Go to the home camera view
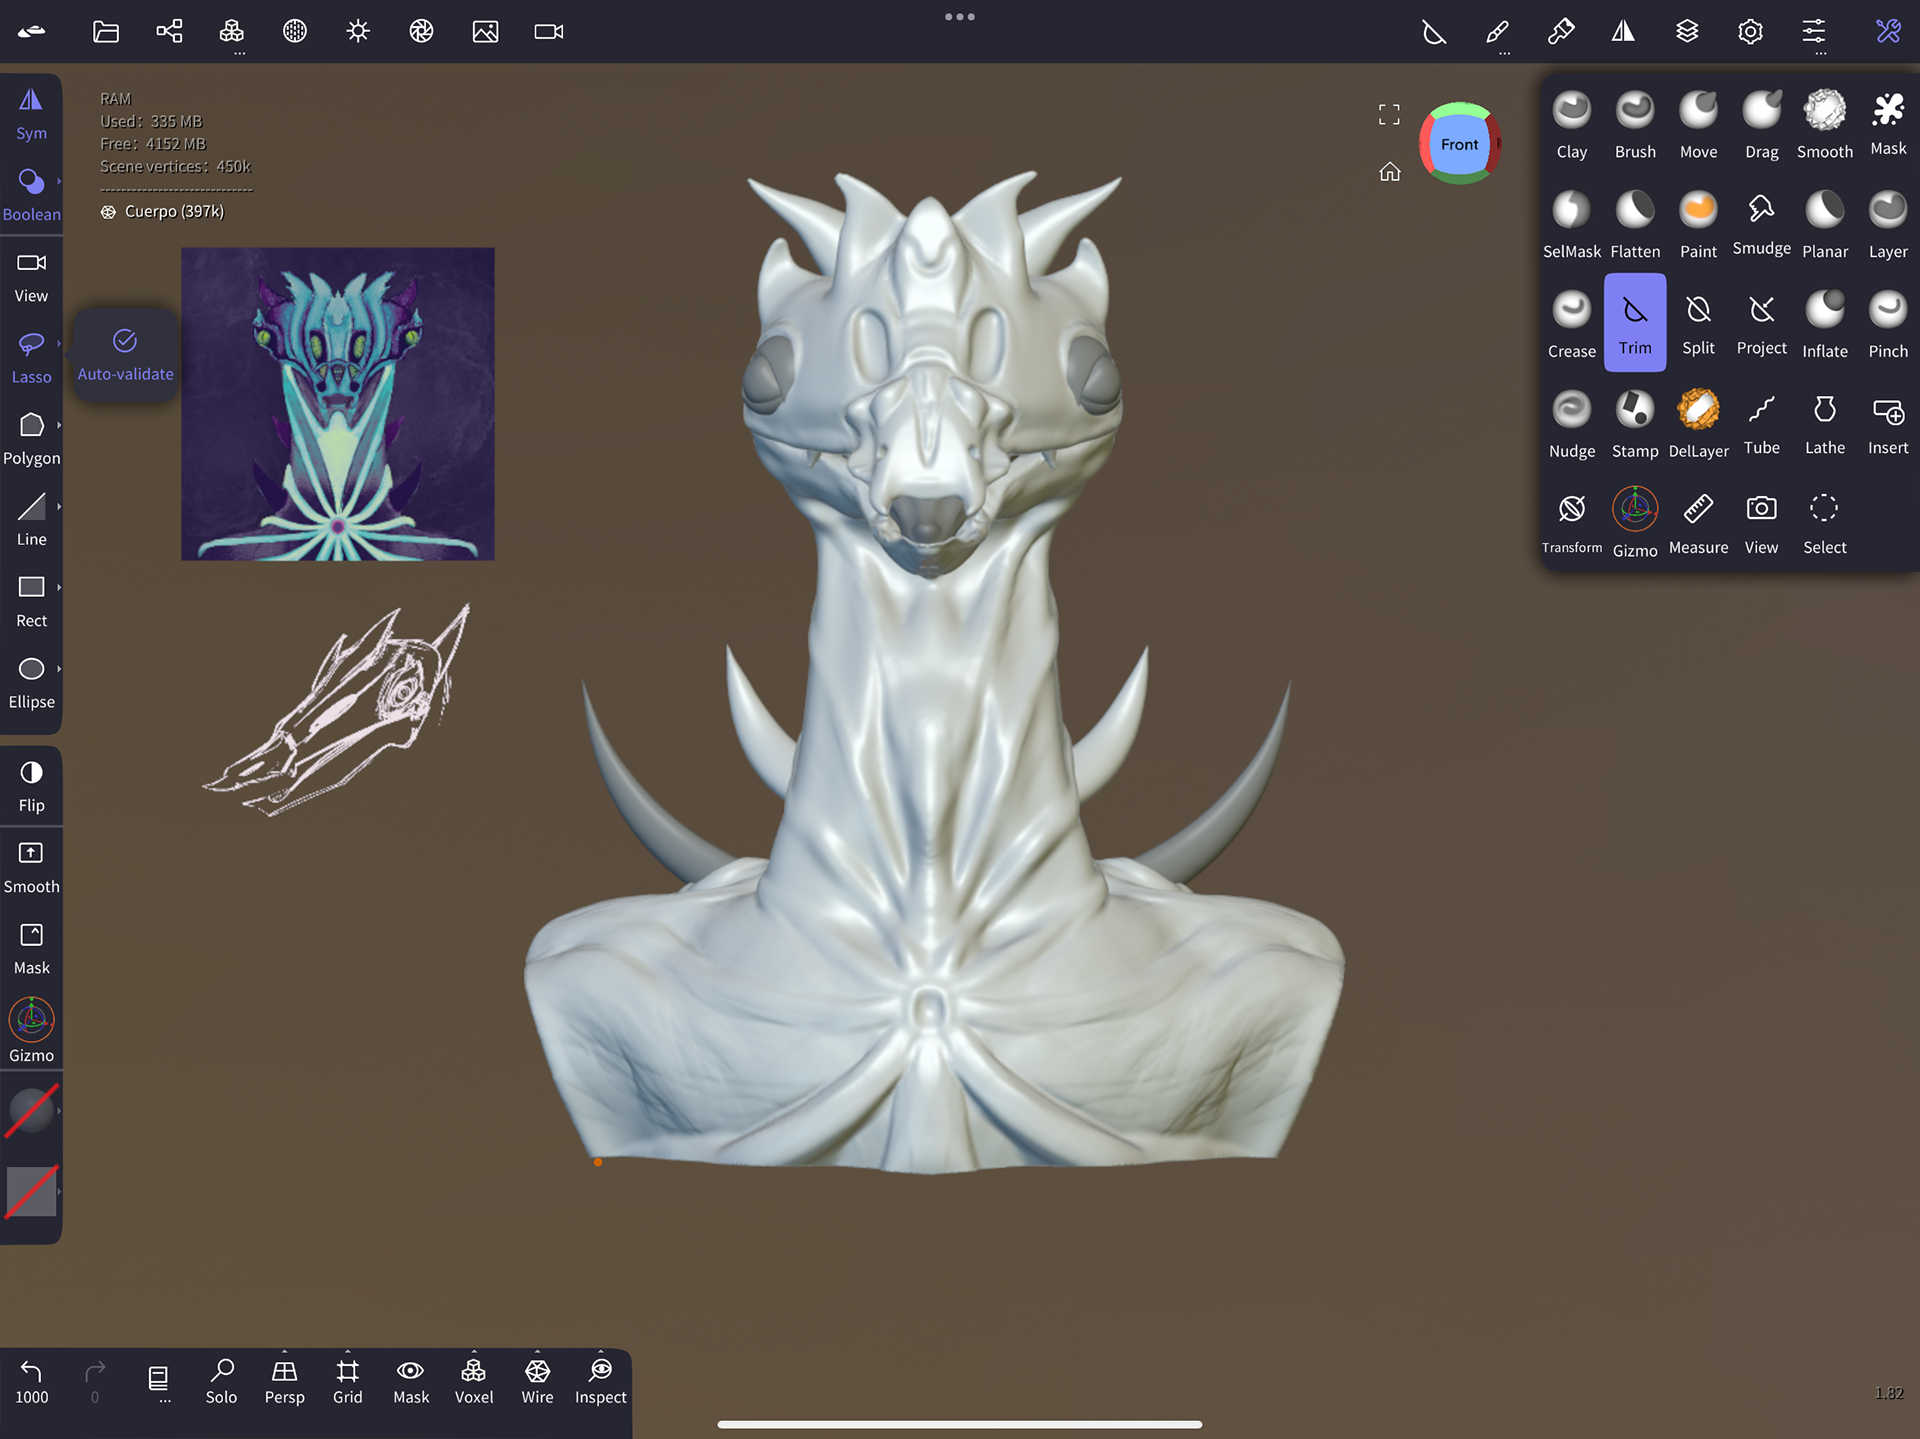Viewport: 1920px width, 1439px height. 1389,172
